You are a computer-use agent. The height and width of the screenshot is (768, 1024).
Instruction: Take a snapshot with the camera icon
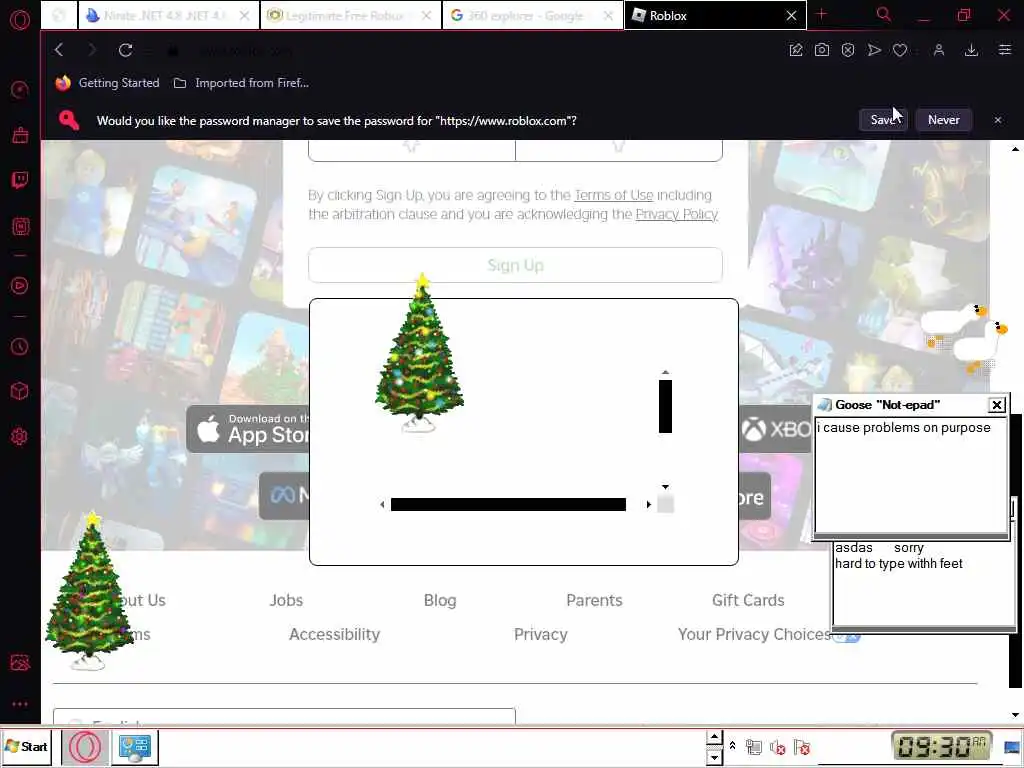coord(822,50)
